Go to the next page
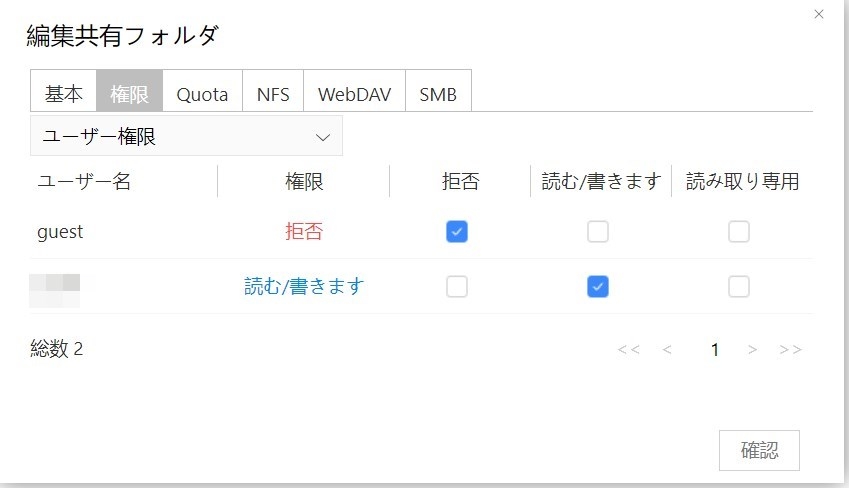Screen dimensions: 849x488 click(x=753, y=349)
